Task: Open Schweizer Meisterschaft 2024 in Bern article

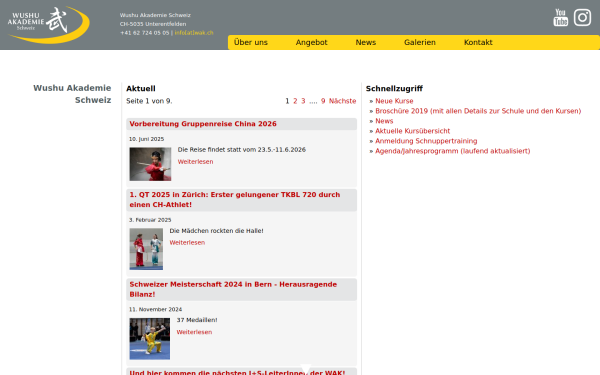Action: tap(233, 289)
